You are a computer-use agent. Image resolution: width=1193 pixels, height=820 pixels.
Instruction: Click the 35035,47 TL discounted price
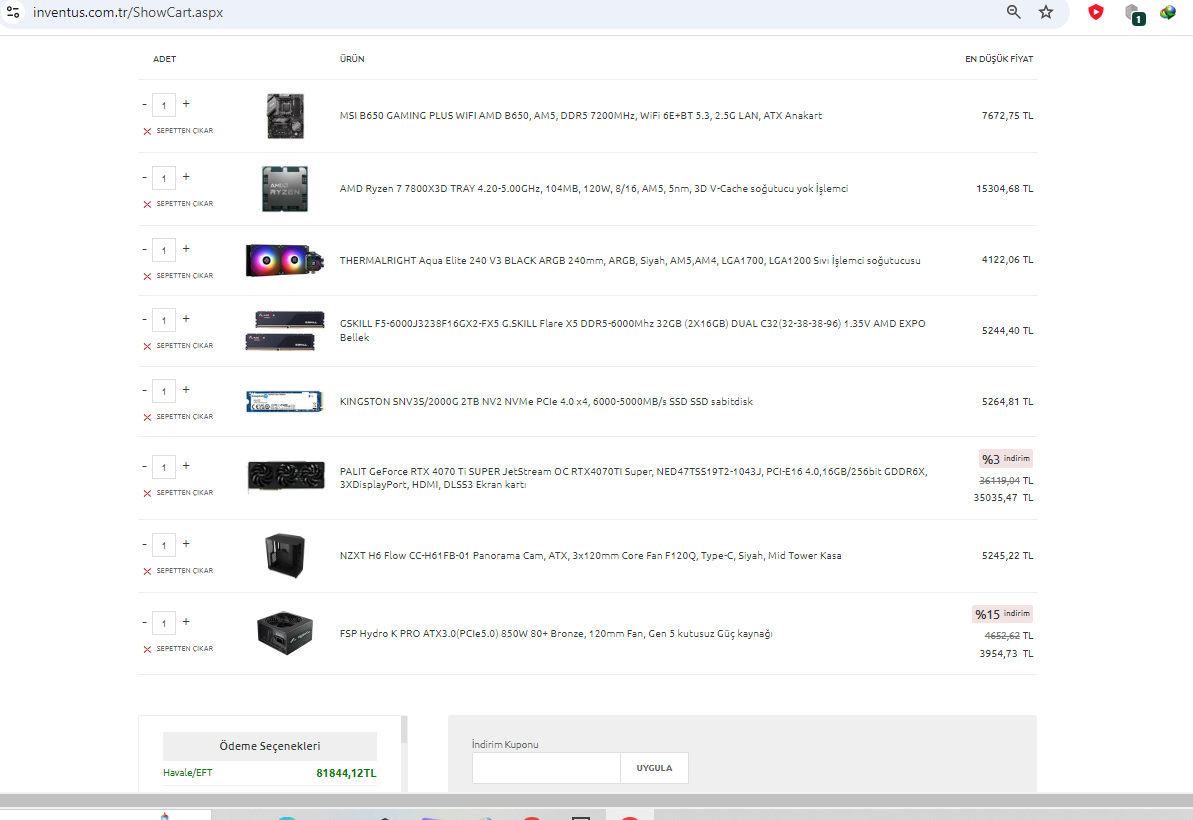coord(1004,497)
